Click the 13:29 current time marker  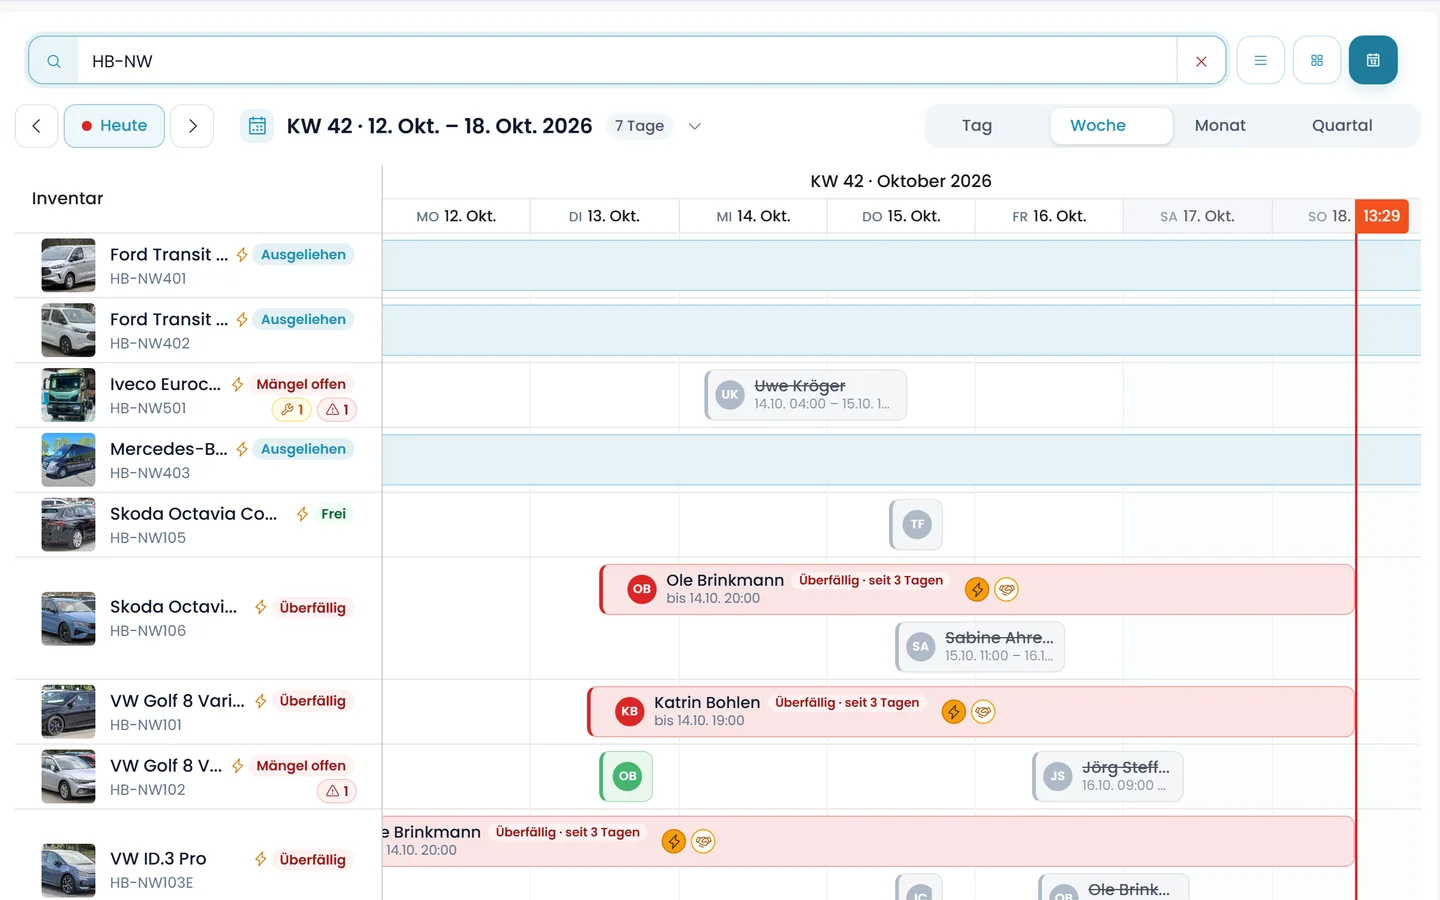1382,216
